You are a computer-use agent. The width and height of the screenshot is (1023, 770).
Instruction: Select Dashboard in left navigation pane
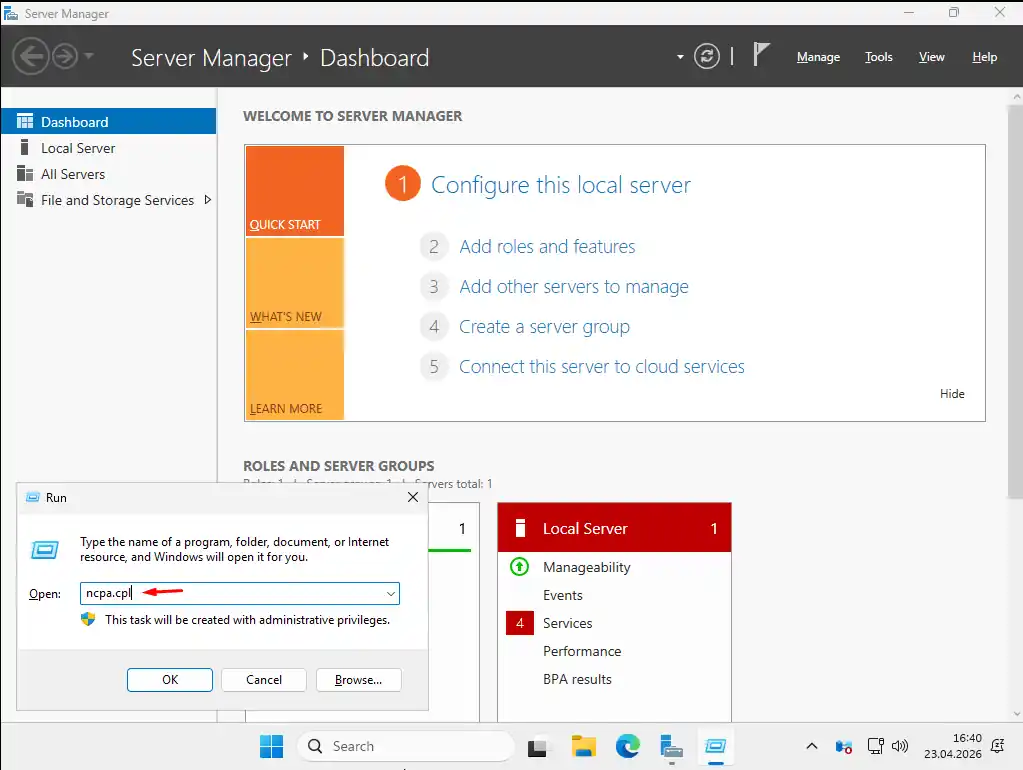pyautogui.click(x=108, y=121)
